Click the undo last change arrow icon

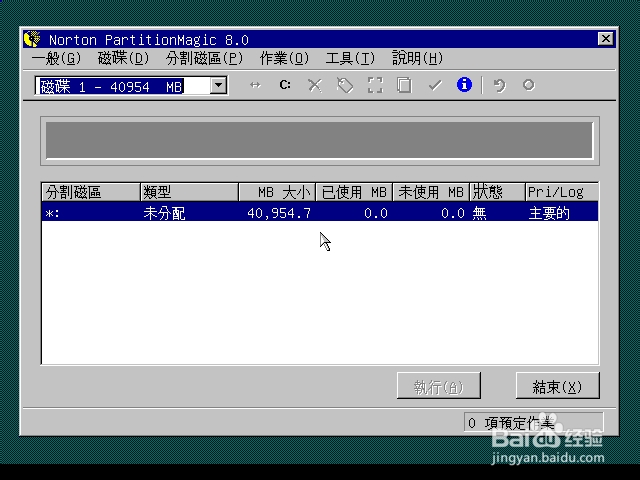point(499,85)
